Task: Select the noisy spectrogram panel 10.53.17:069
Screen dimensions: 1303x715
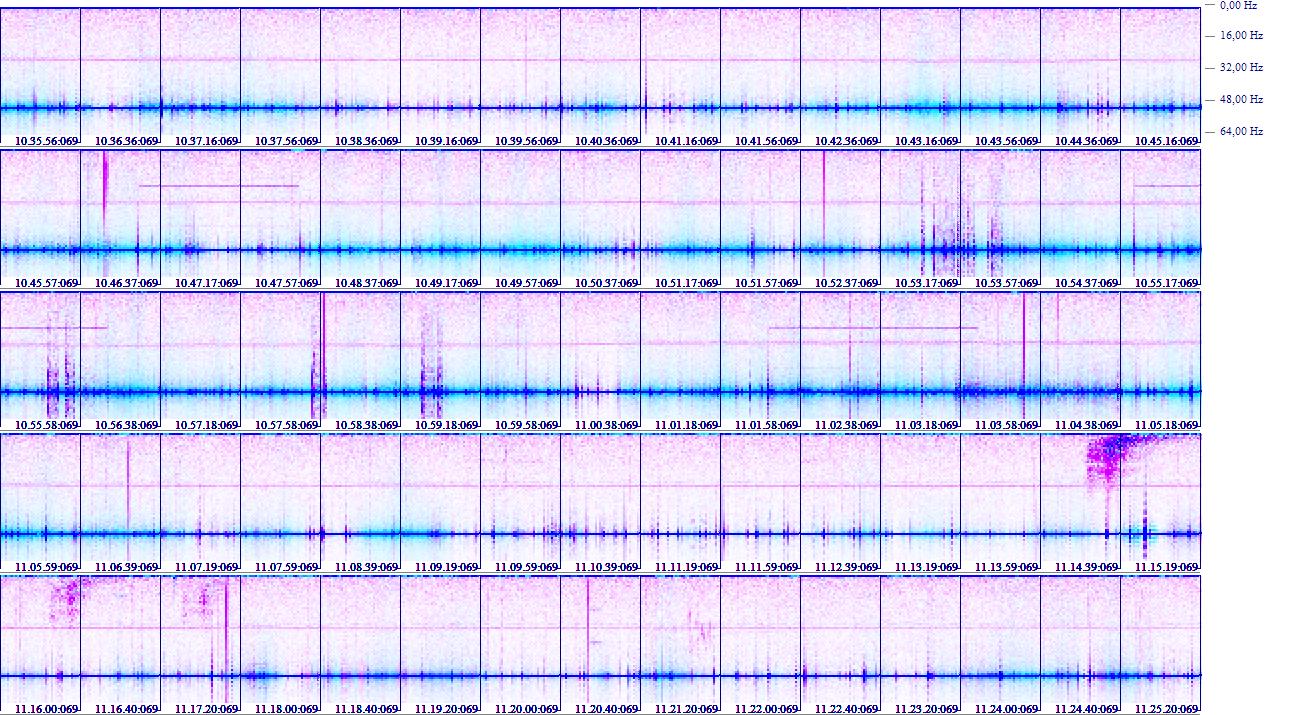Action: [x=920, y=219]
